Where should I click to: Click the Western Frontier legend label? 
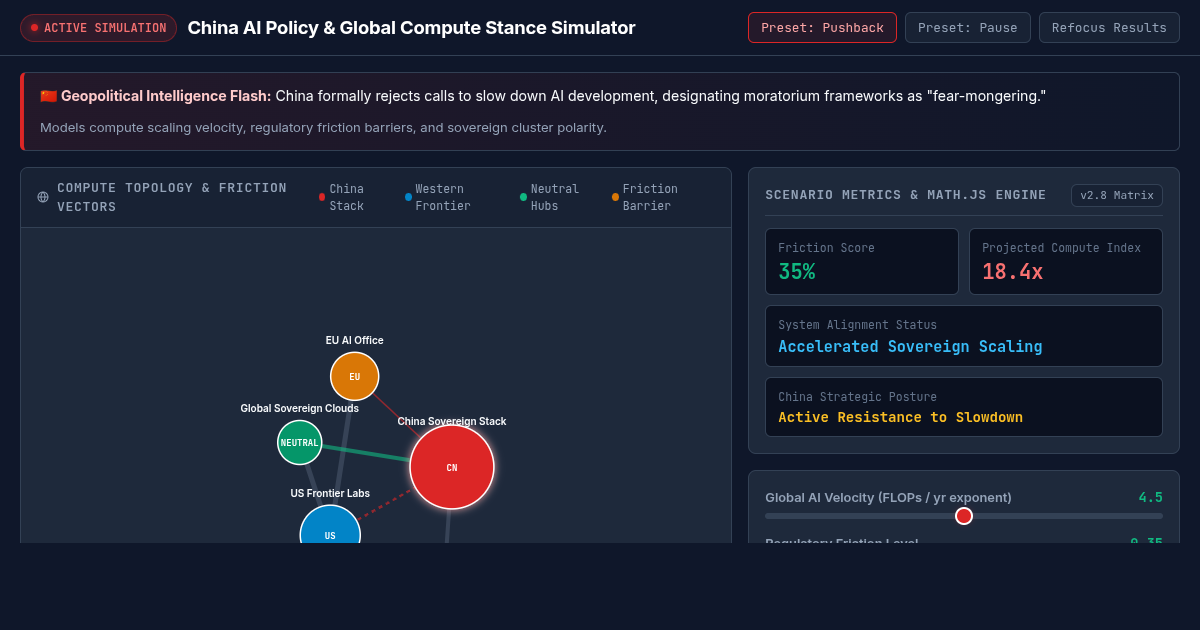(x=443, y=197)
